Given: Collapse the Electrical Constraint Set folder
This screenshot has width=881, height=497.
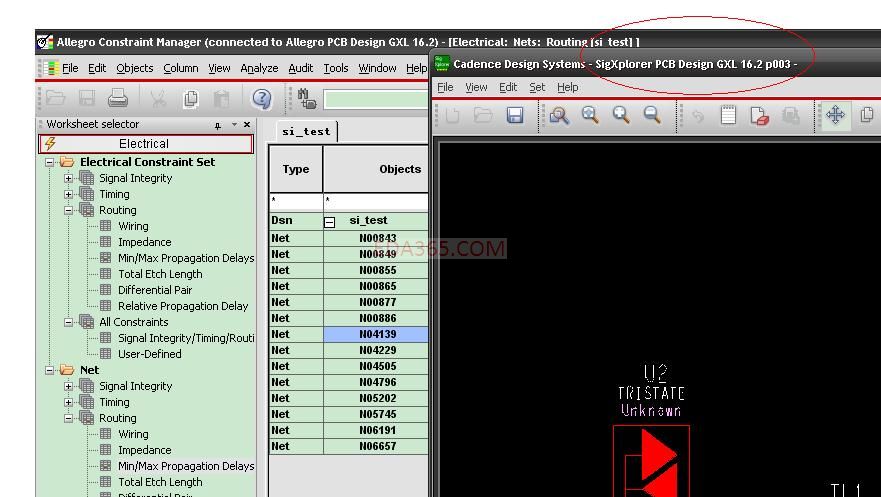Looking at the screenshot, I should (x=50, y=162).
